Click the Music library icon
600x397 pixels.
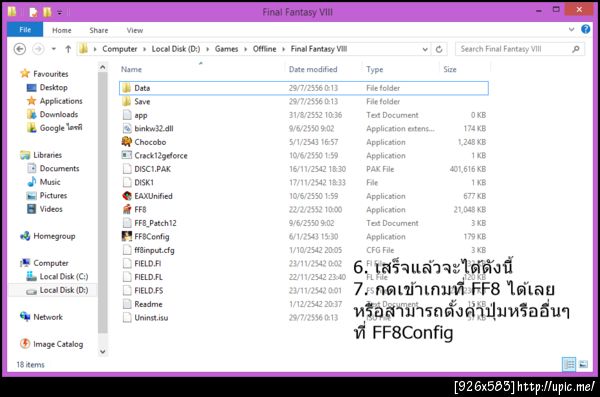(x=32, y=182)
